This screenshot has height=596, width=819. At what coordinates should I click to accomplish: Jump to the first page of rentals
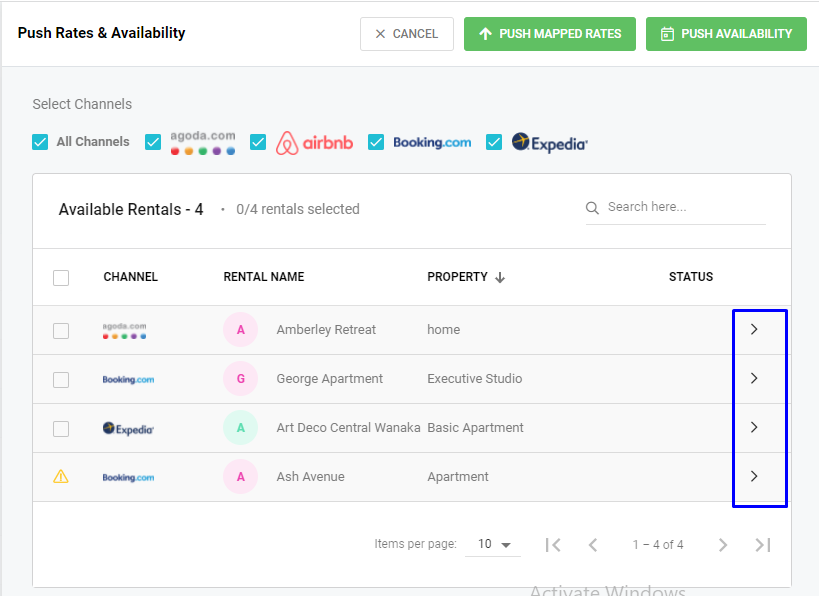tap(553, 545)
